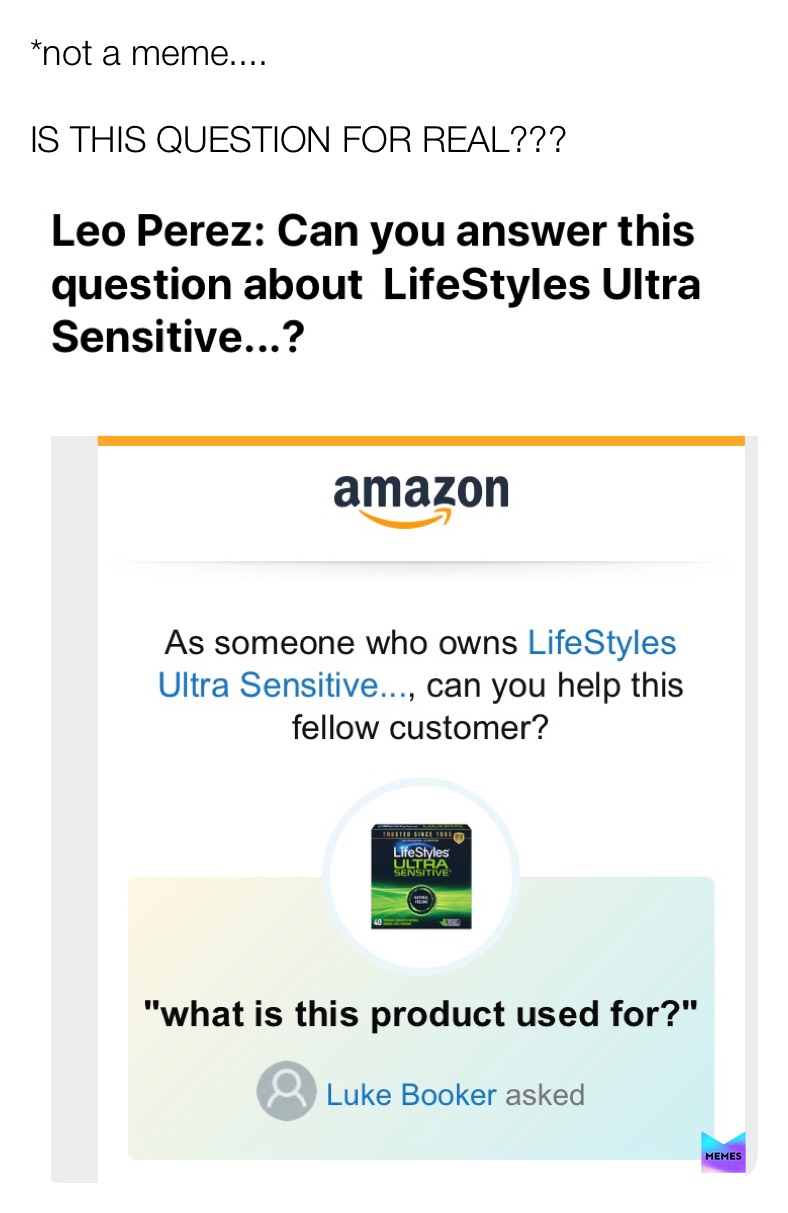Click the Amazon logo
Viewport: 788px width, 1213px height.
(420, 492)
